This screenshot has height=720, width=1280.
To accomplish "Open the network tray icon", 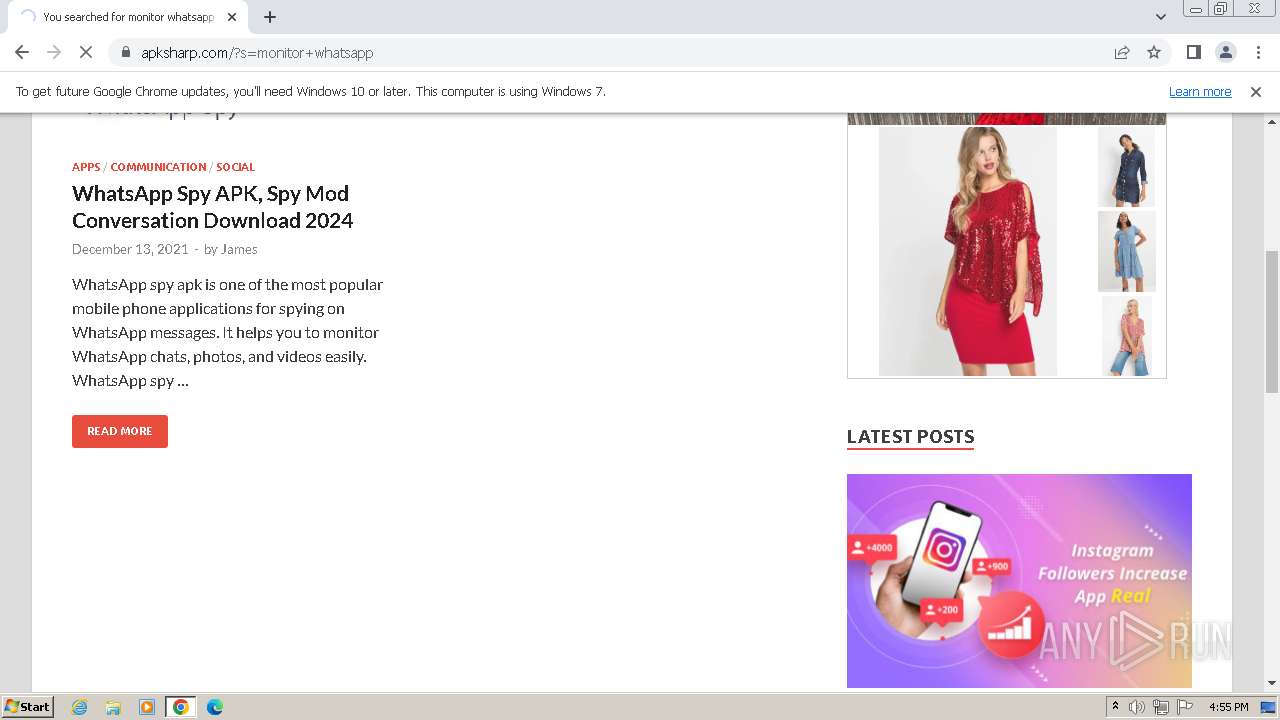I will coord(1161,707).
